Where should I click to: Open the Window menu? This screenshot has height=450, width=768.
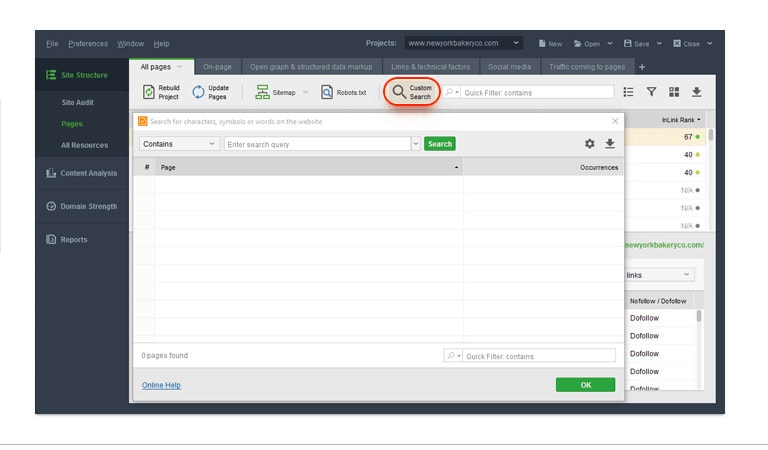coord(130,44)
